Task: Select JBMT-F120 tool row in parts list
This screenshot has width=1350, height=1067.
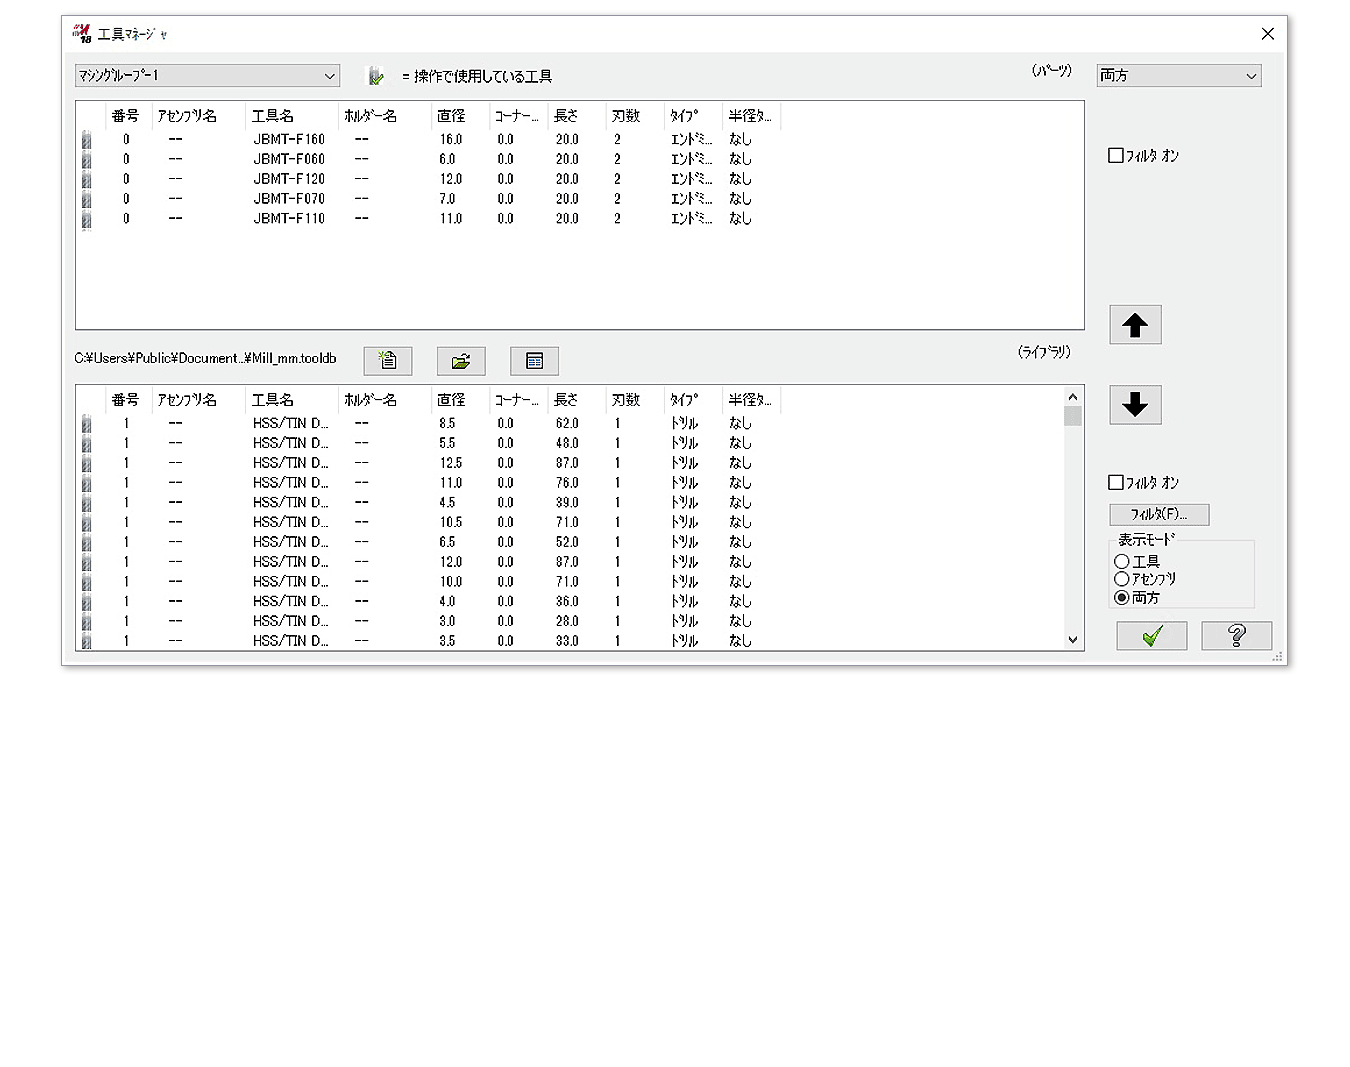Action: click(x=289, y=179)
